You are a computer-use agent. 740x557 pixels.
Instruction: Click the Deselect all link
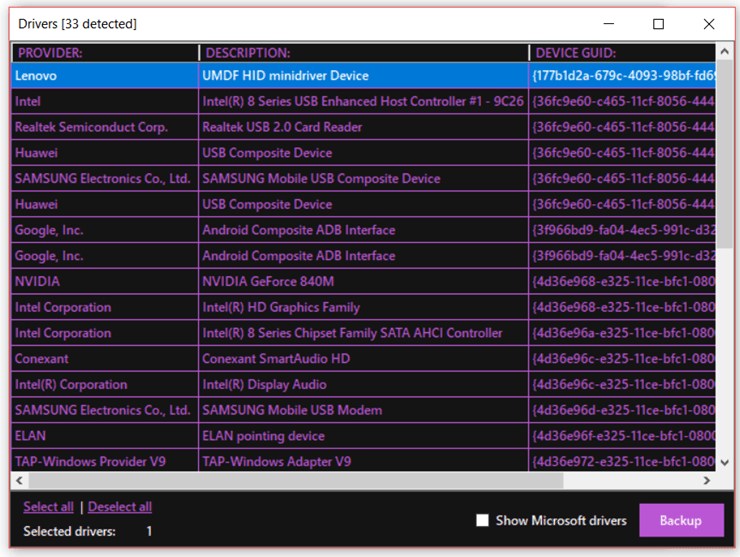[120, 506]
